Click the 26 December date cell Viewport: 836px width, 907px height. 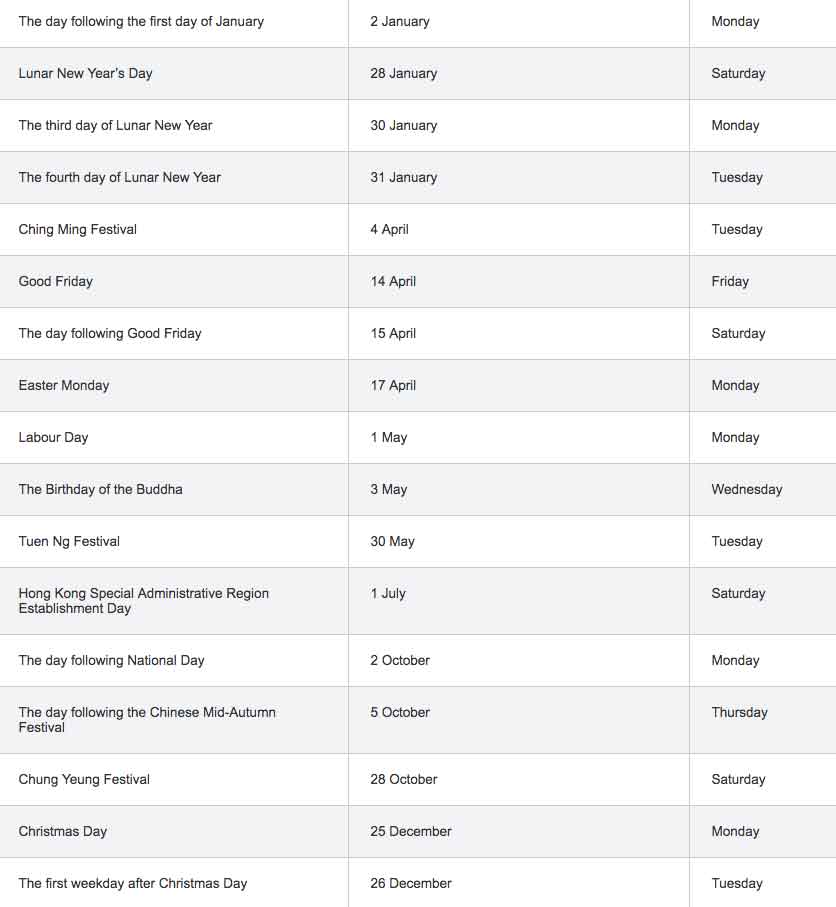(x=411, y=883)
